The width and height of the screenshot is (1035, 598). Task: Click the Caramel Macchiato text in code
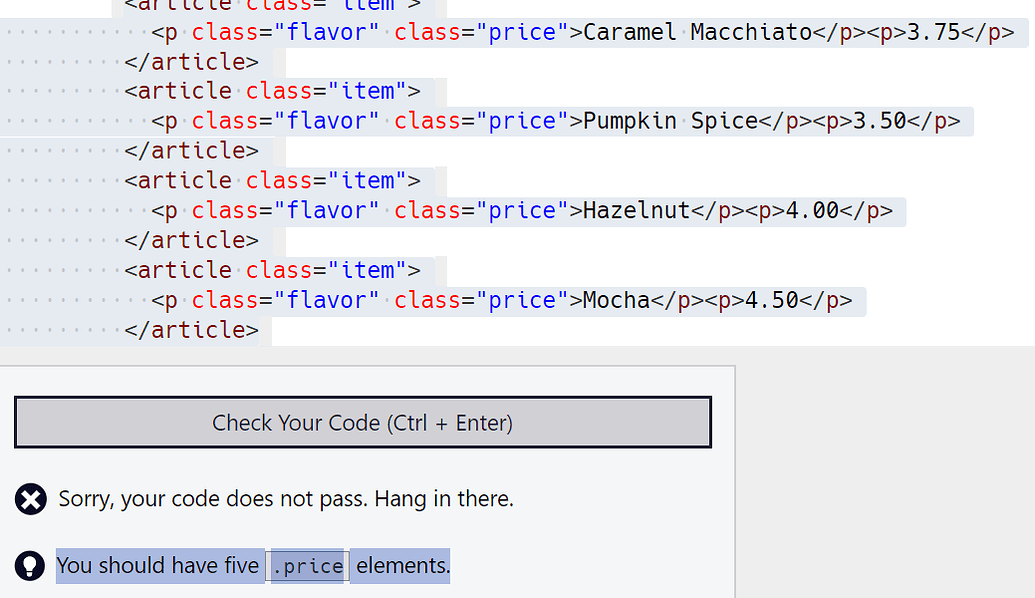tap(698, 32)
